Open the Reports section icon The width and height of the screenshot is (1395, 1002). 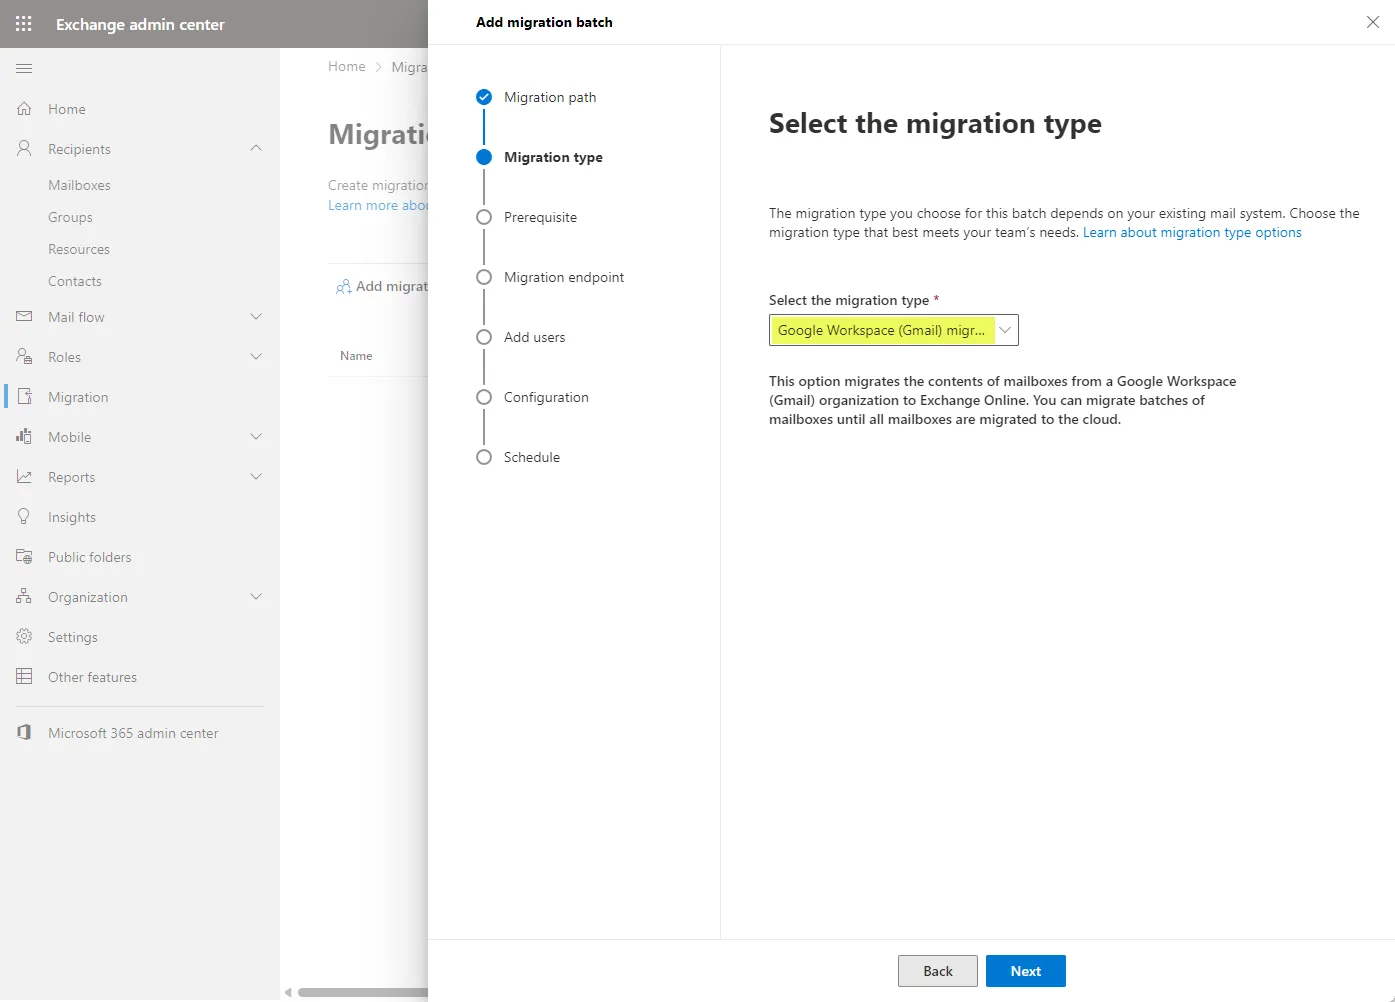[x=24, y=476]
